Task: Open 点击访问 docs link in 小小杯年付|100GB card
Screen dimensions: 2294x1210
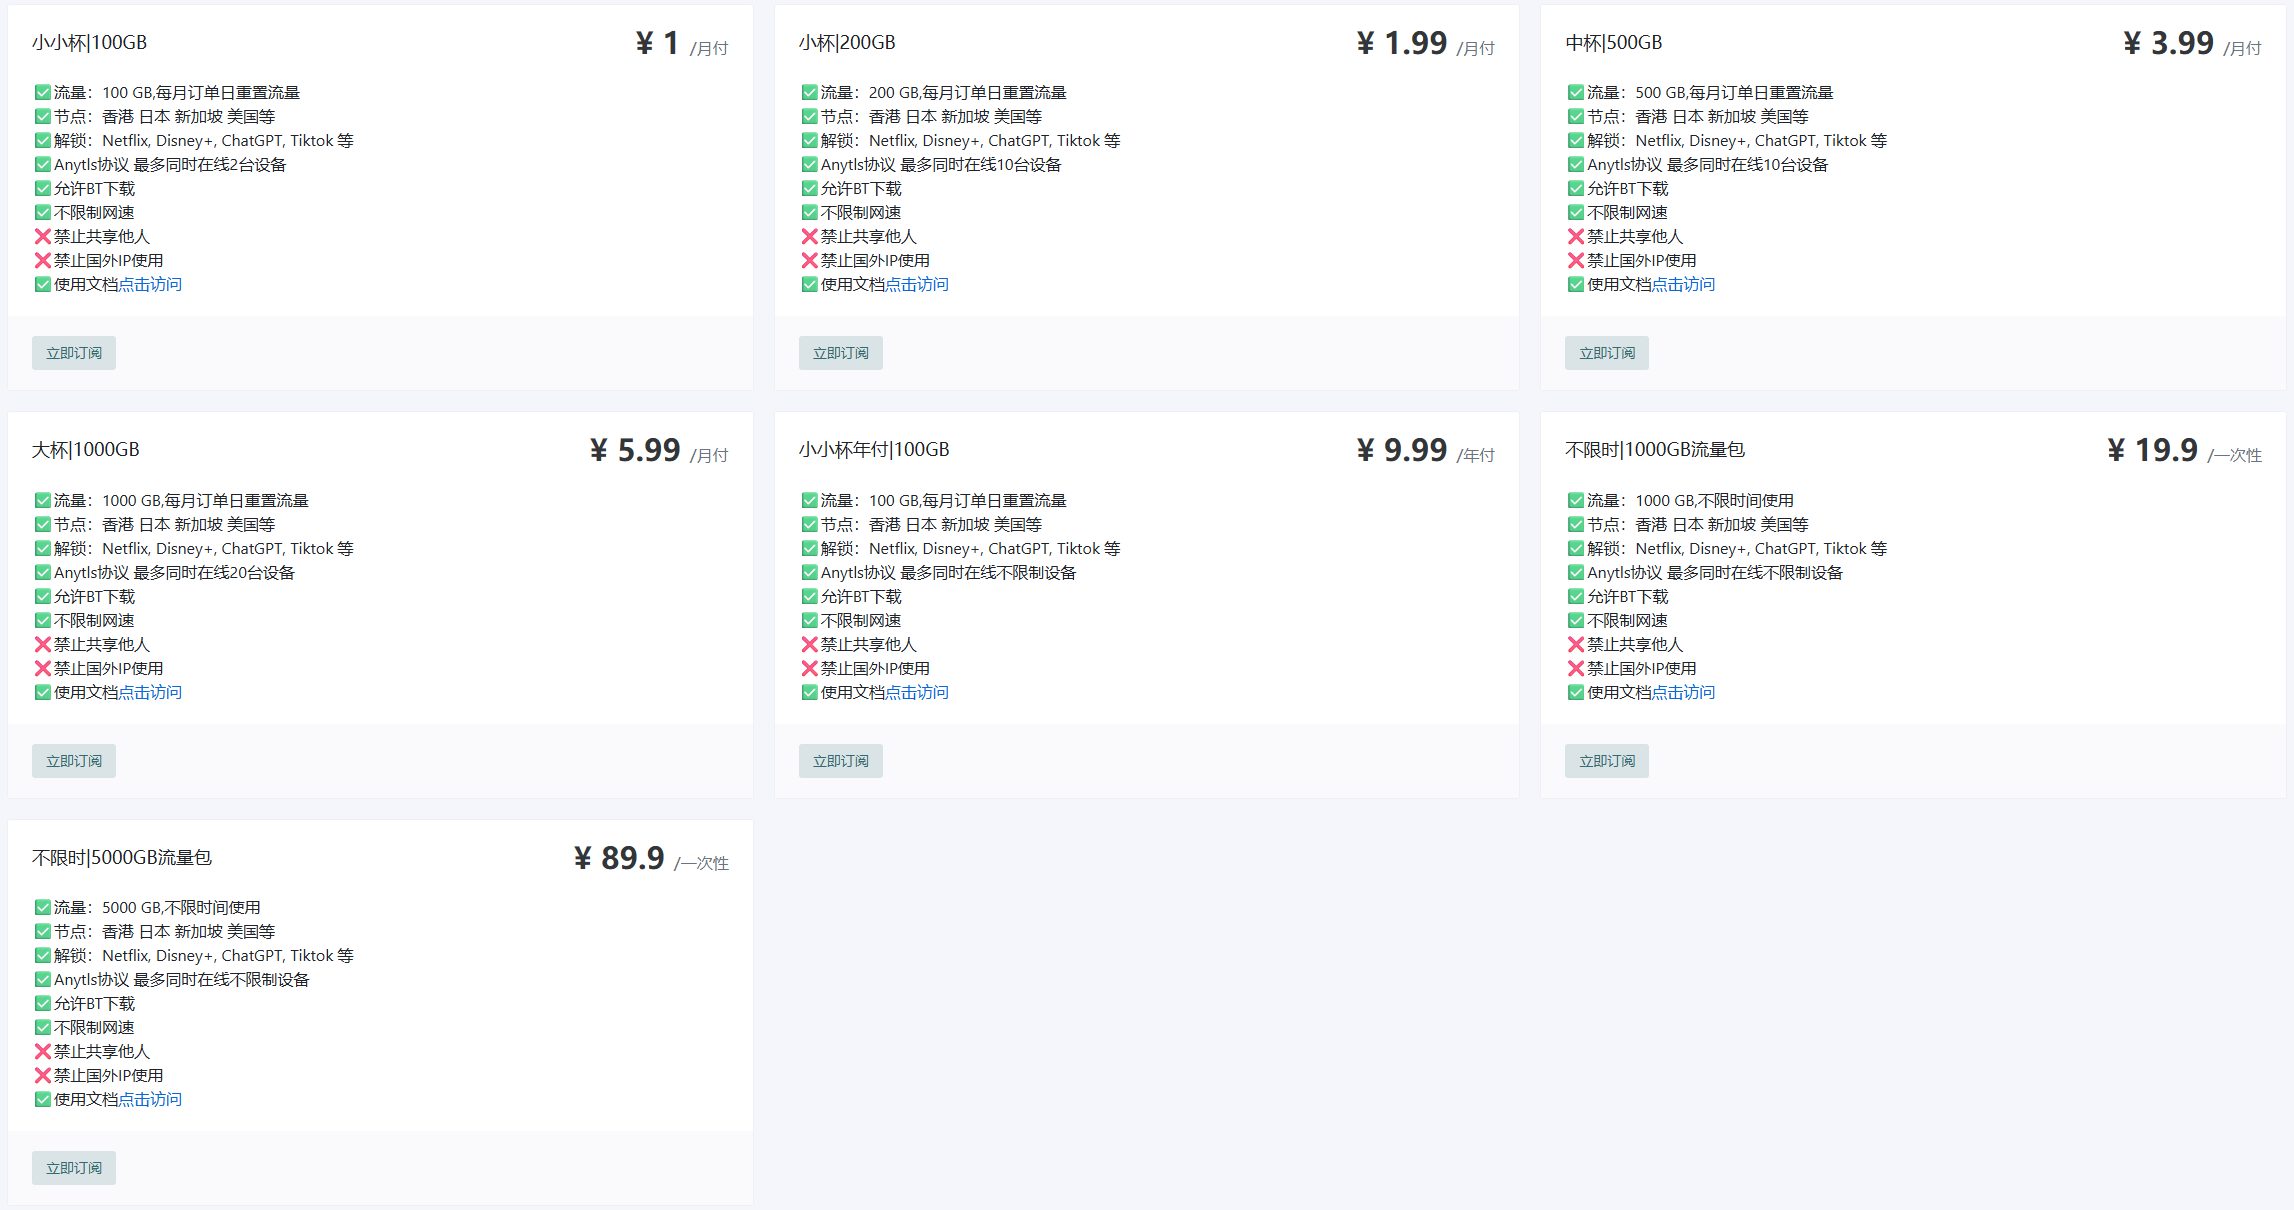Action: click(x=917, y=693)
